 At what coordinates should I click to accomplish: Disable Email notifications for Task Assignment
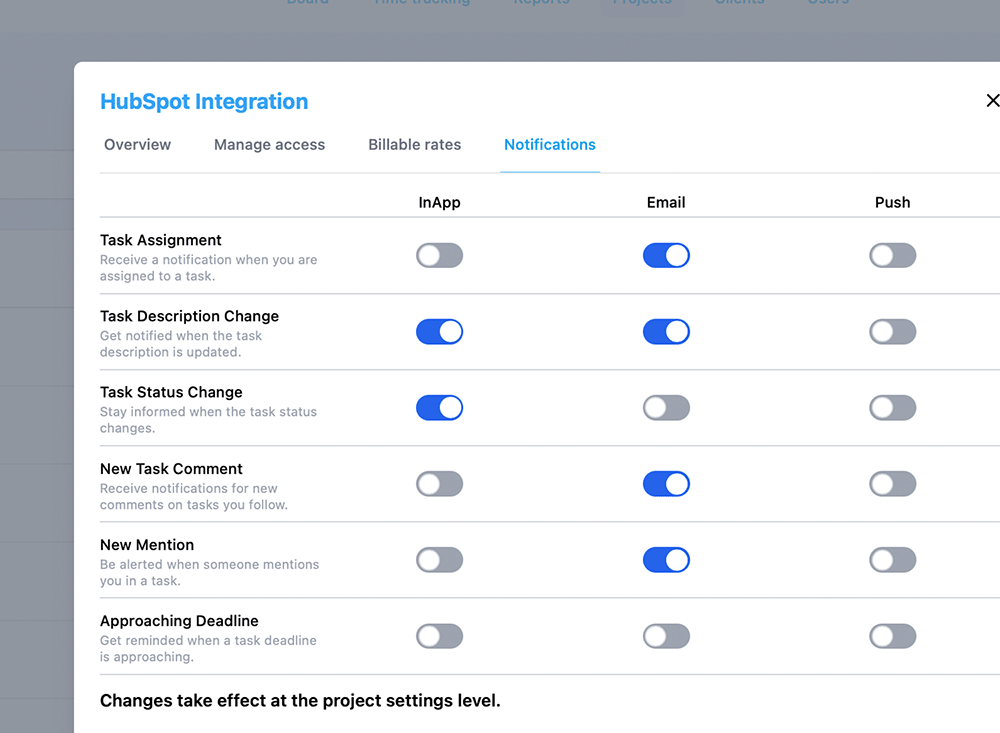tap(666, 256)
